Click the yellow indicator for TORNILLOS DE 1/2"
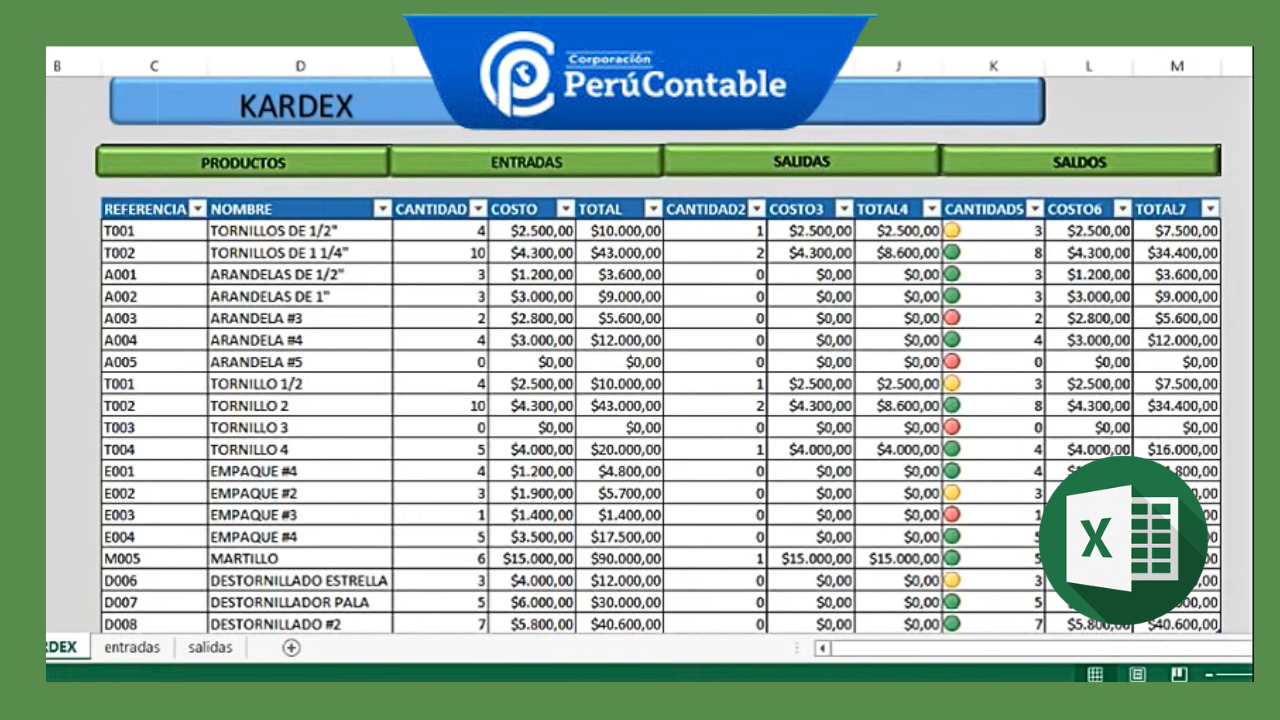 point(951,230)
